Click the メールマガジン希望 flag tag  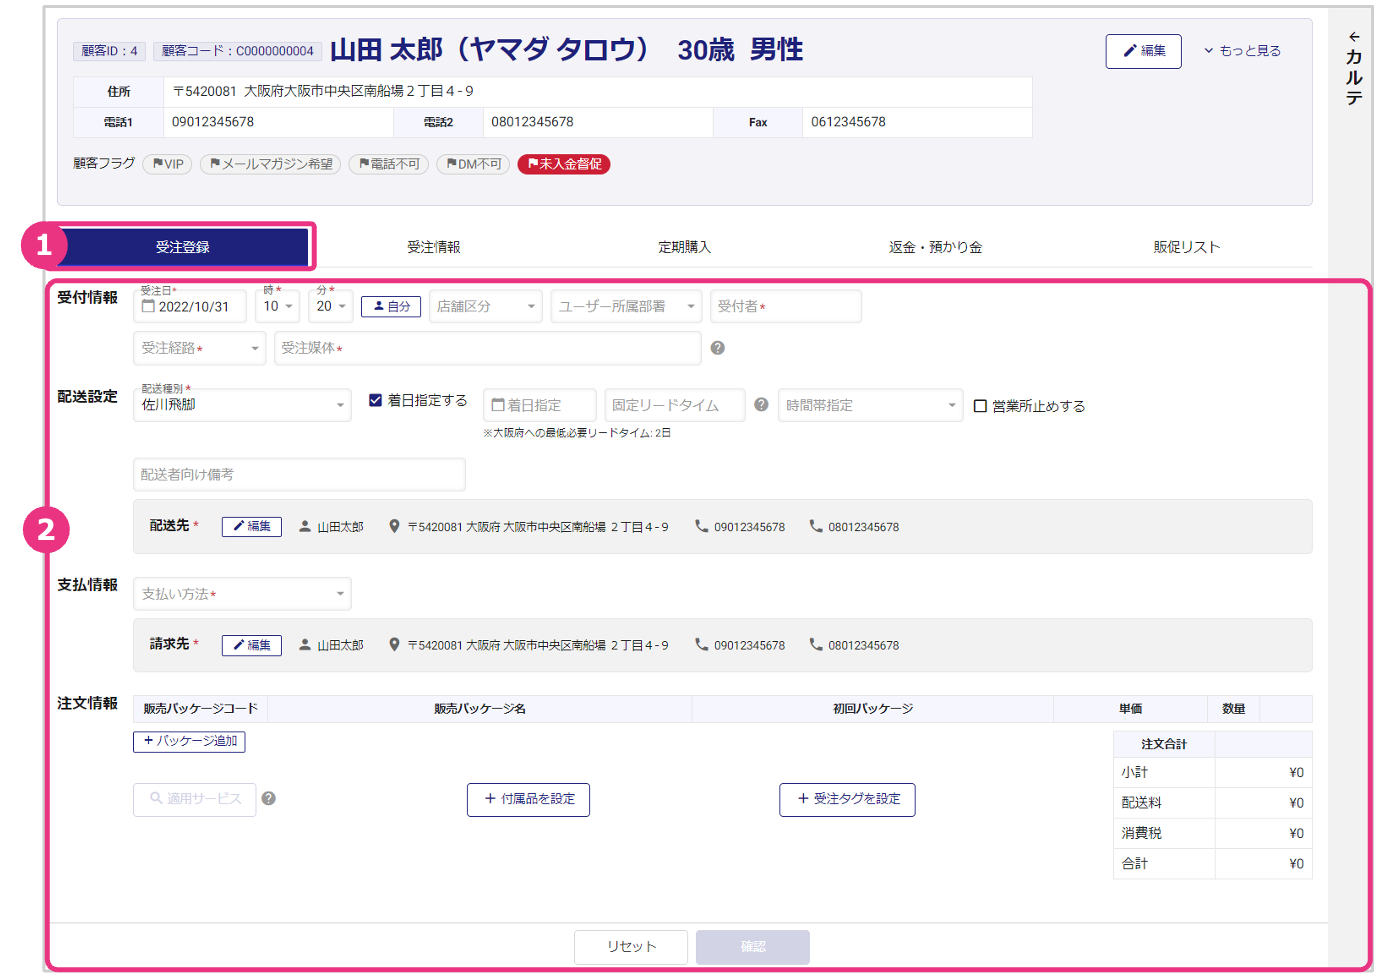pos(271,164)
